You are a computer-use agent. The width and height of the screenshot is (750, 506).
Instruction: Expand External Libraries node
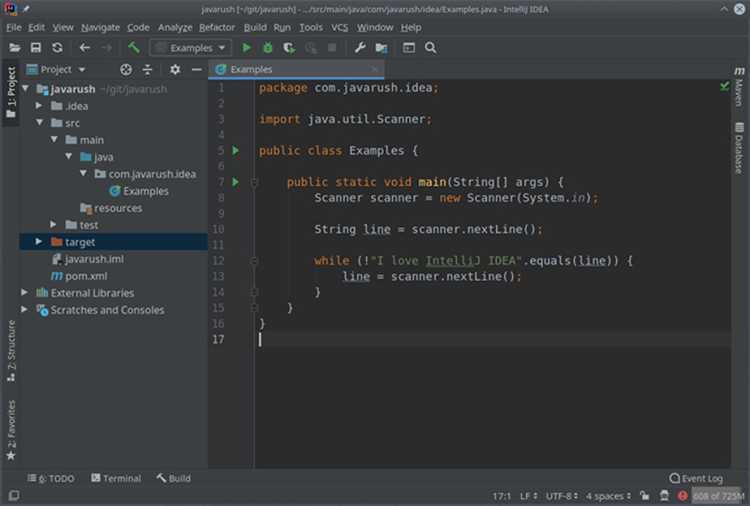(x=24, y=292)
